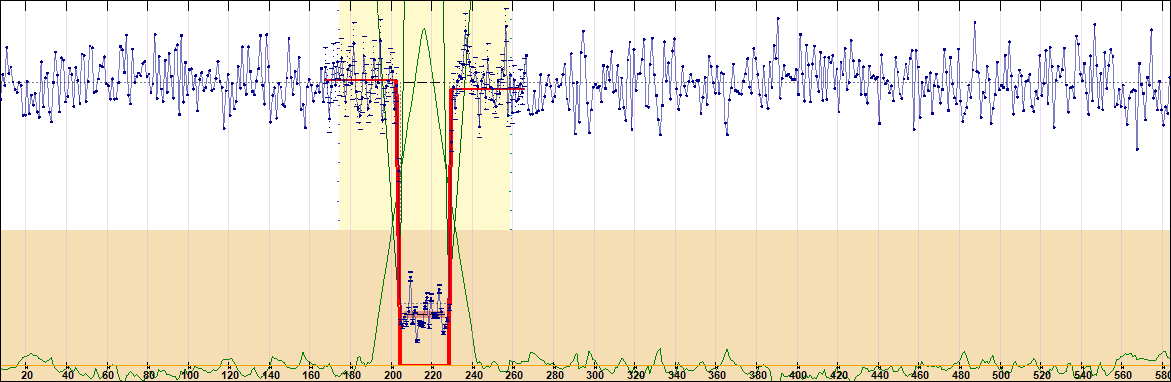Click the red baseline segment before the dip
The width and height of the screenshot is (1171, 382).
click(x=361, y=80)
